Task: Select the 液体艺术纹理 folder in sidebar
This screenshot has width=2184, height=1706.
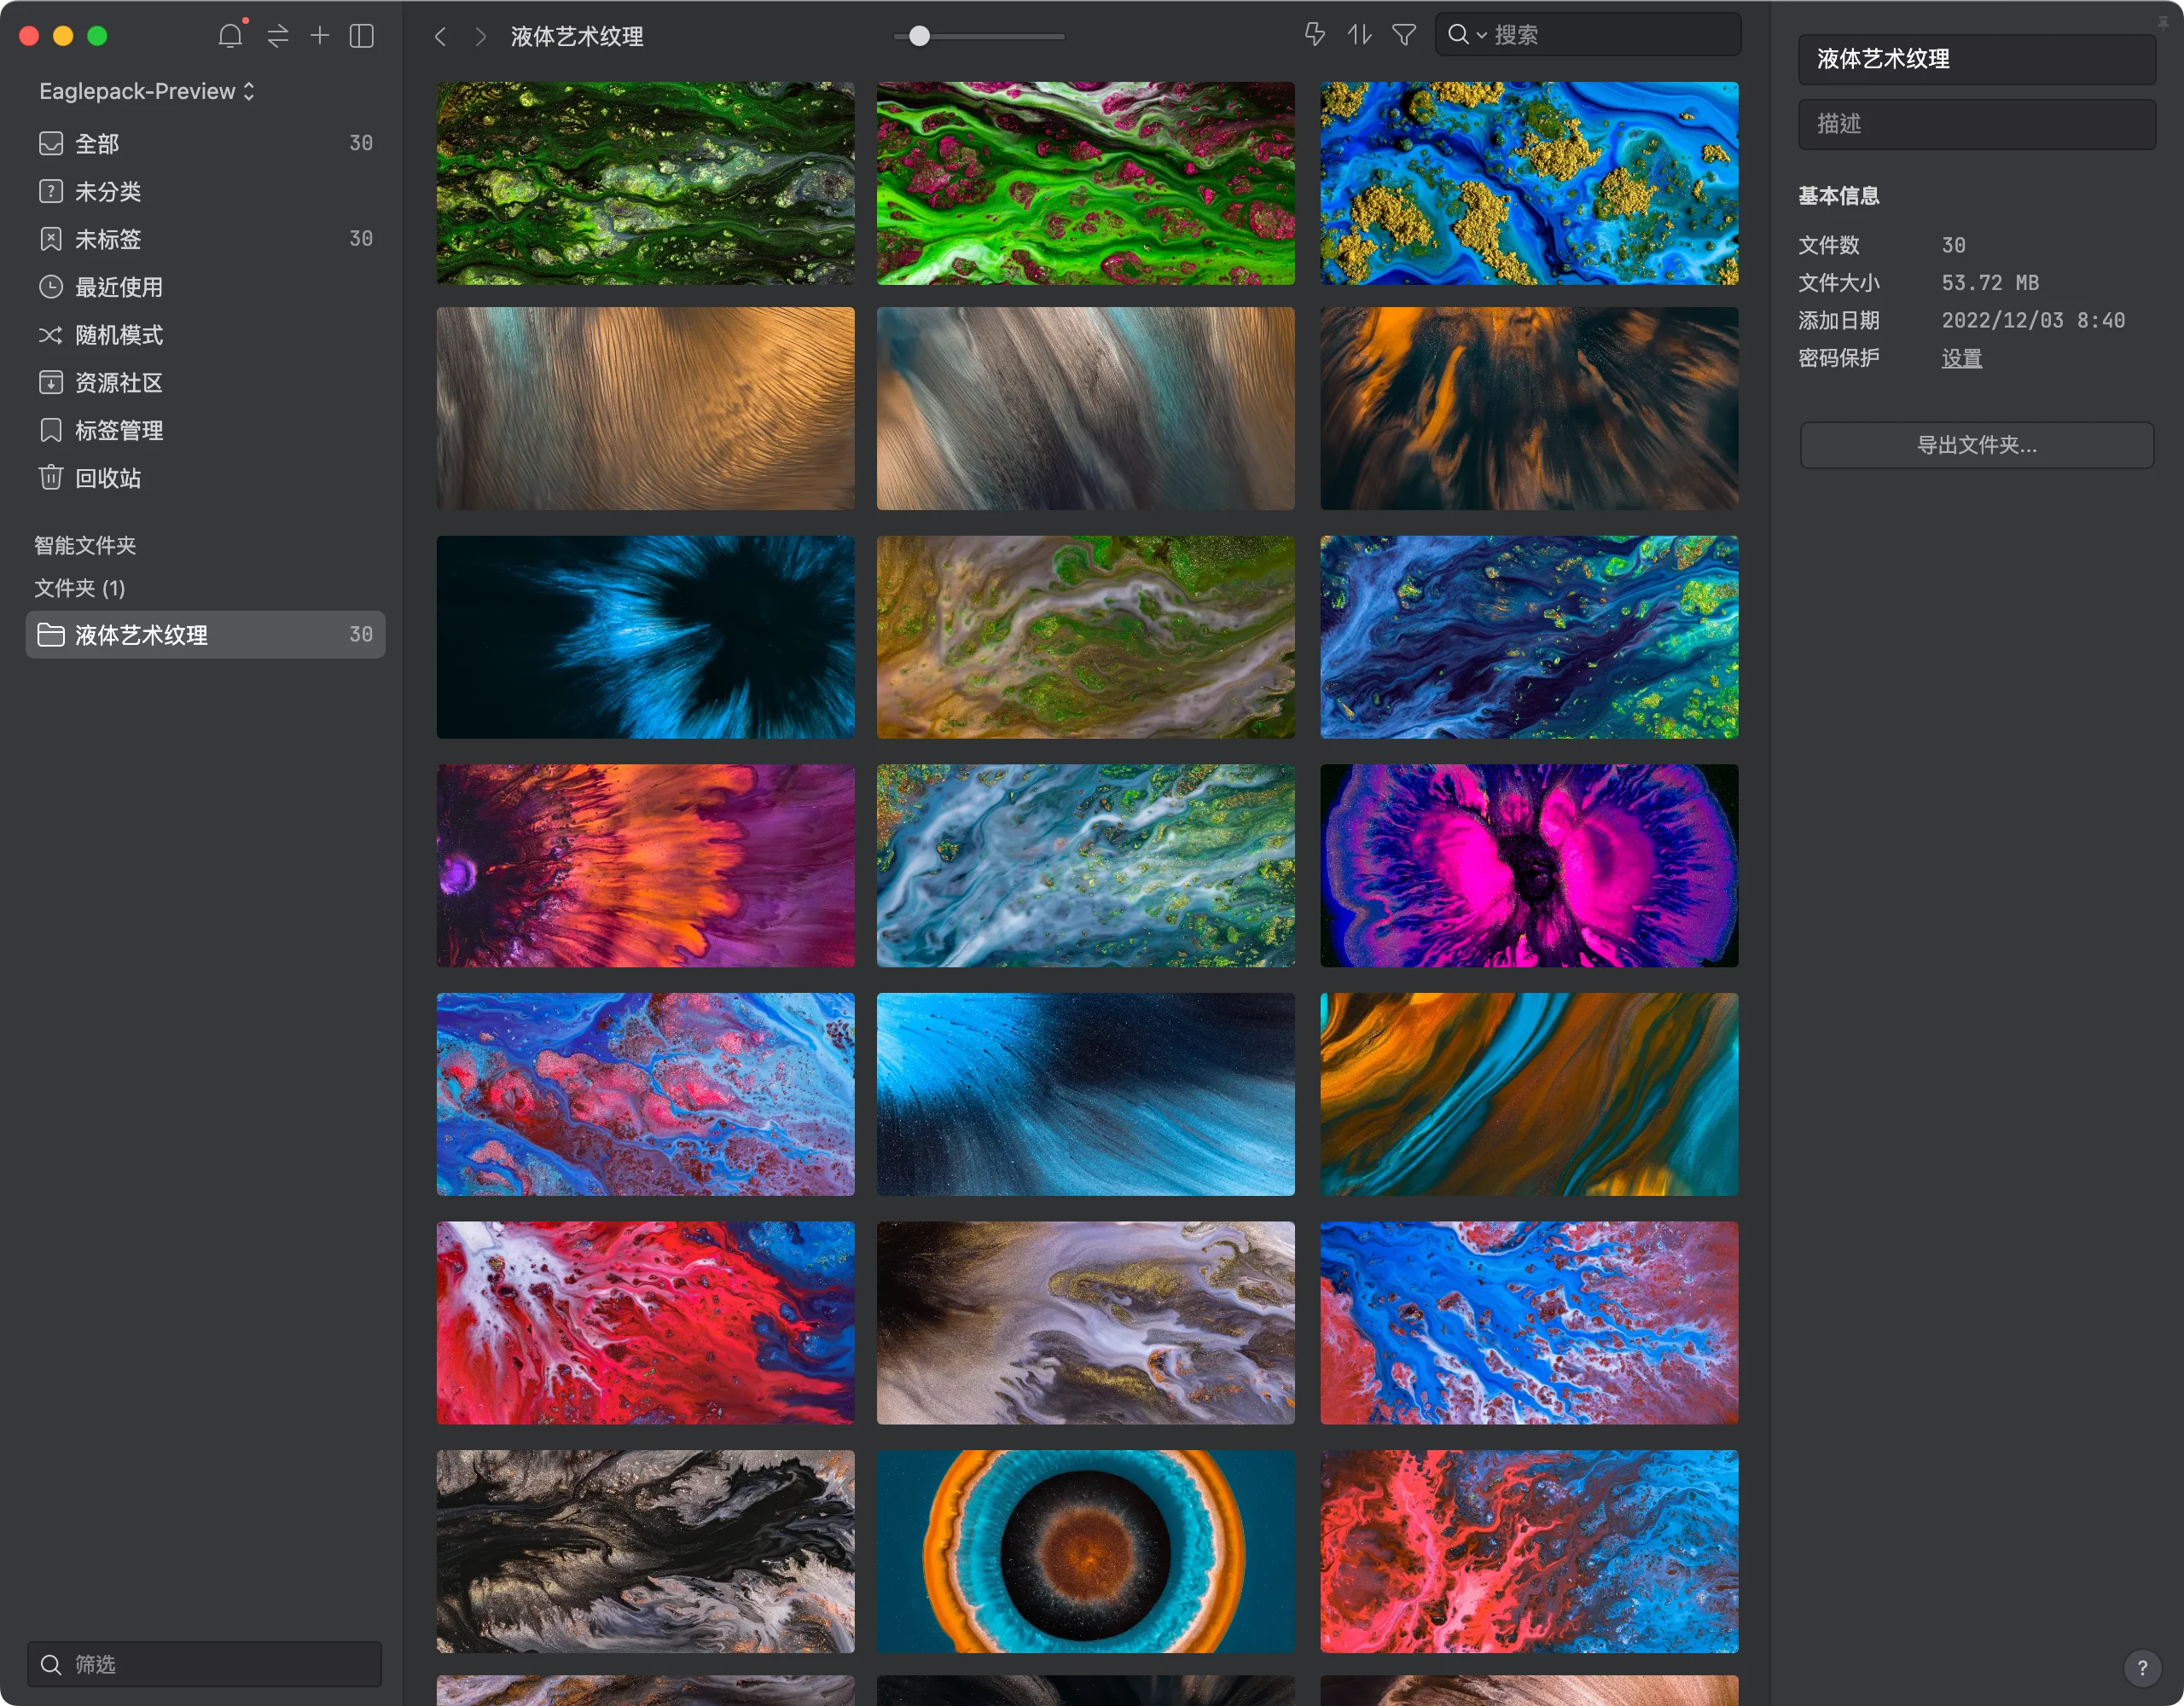Action: pyautogui.click(x=205, y=635)
